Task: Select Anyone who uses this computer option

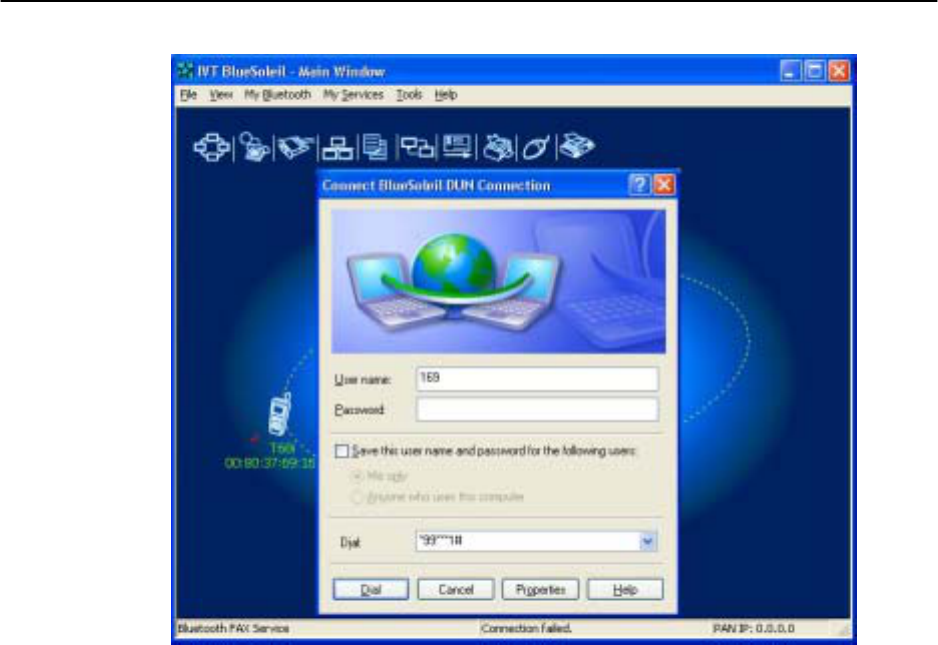Action: [x=357, y=497]
